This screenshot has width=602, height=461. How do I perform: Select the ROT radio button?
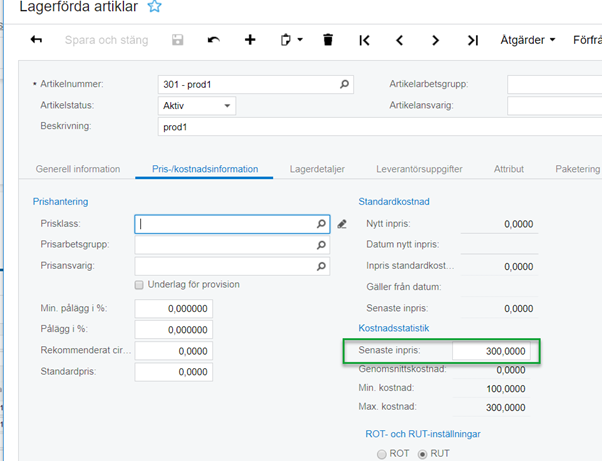[x=380, y=454]
